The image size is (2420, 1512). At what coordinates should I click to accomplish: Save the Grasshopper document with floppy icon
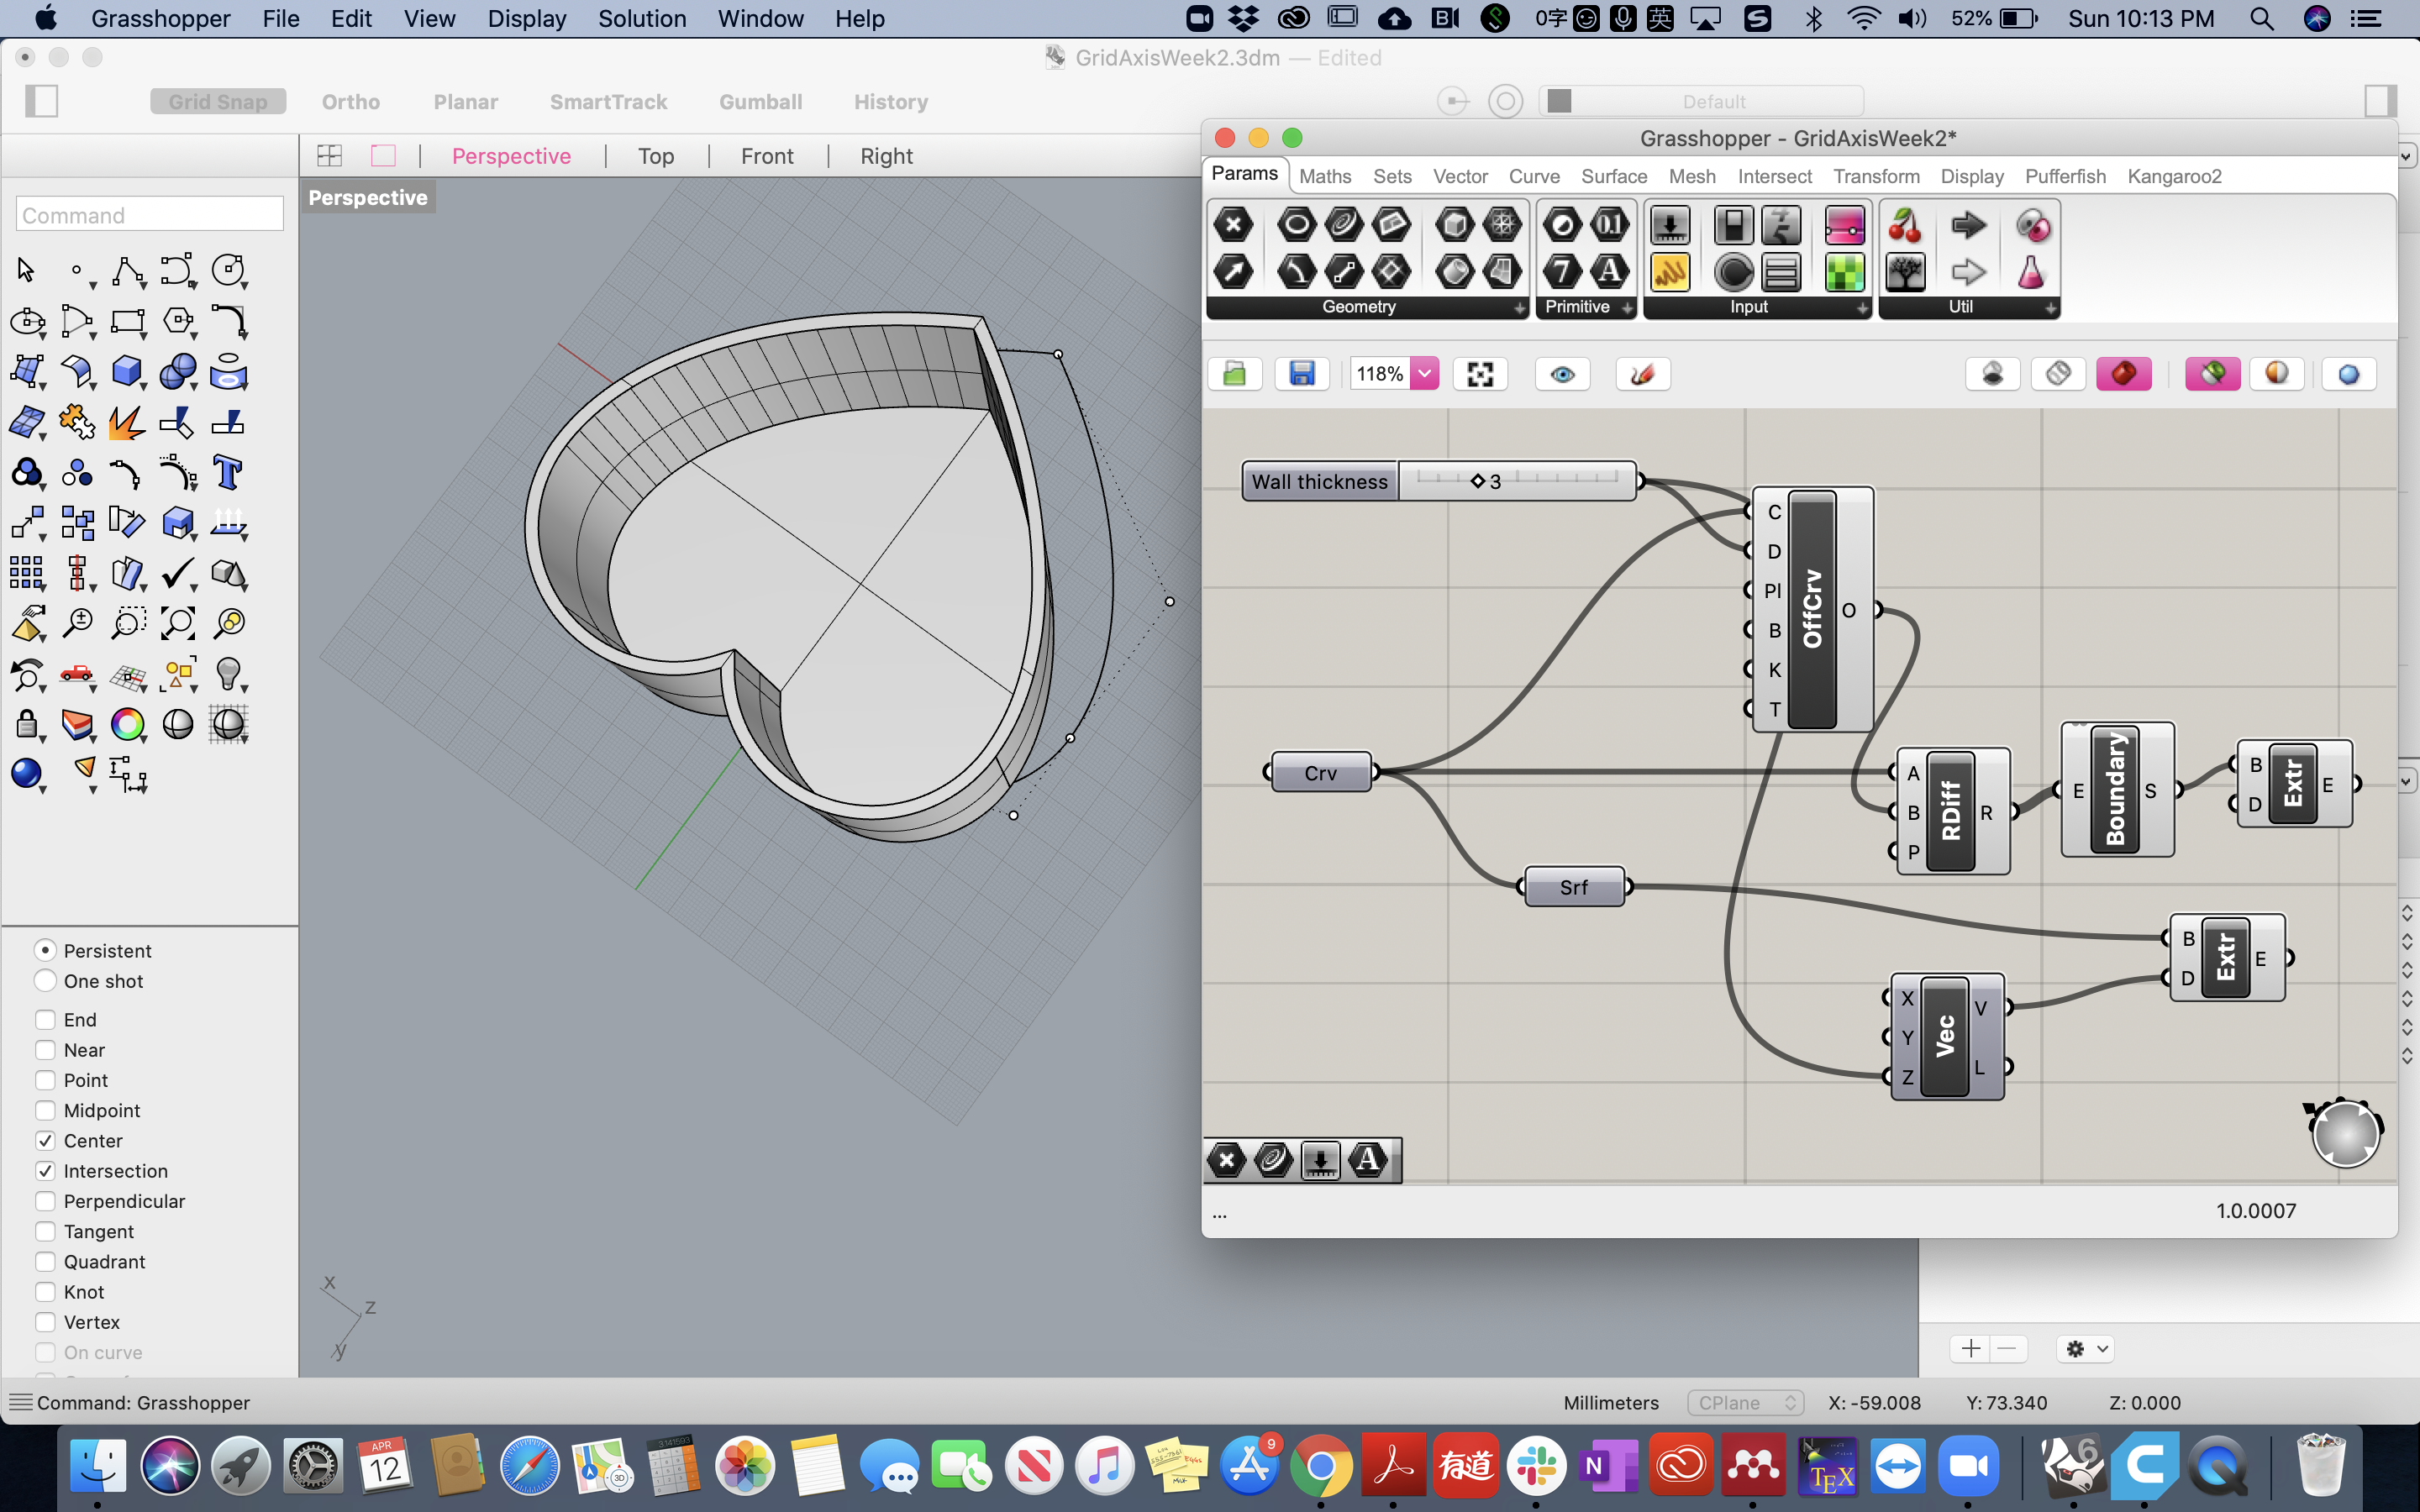pos(1301,374)
